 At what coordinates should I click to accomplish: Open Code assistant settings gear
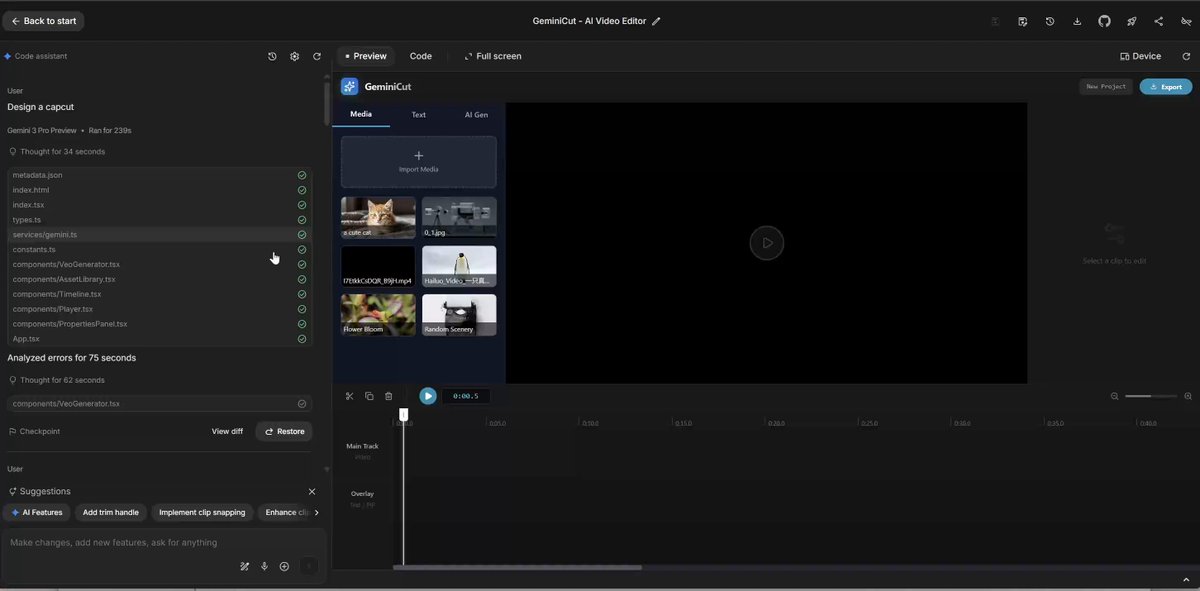294,57
